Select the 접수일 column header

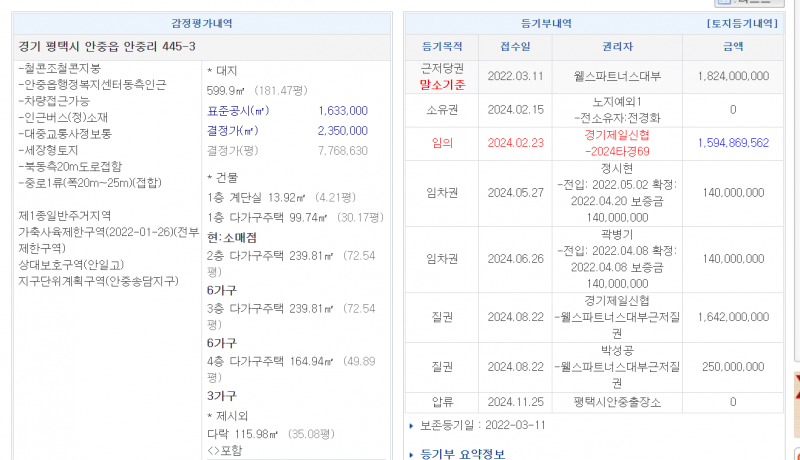(x=515, y=46)
